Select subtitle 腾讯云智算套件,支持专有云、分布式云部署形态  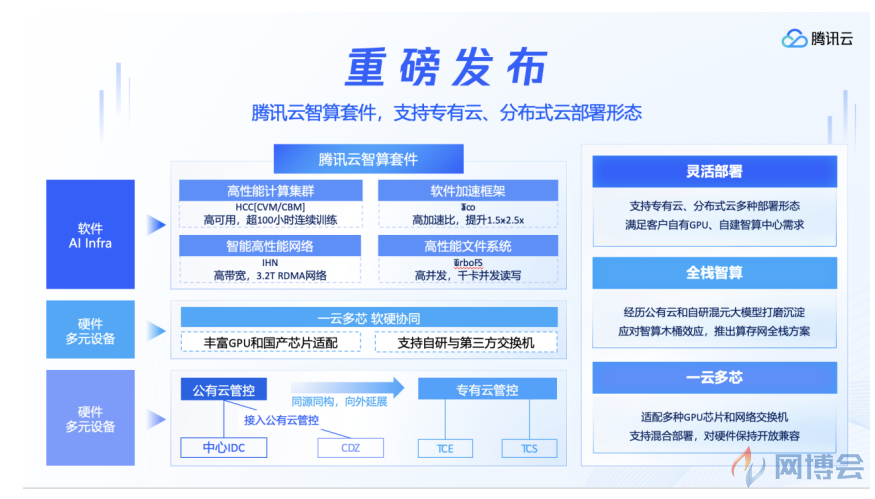[446, 113]
